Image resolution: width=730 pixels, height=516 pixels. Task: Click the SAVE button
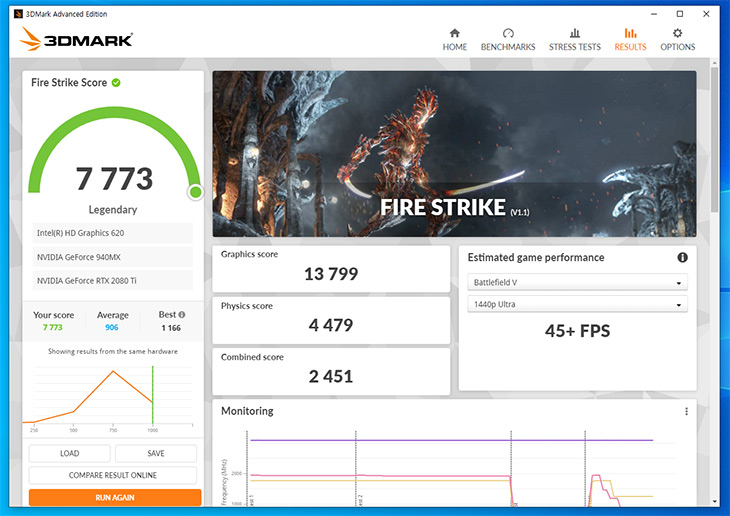point(156,453)
